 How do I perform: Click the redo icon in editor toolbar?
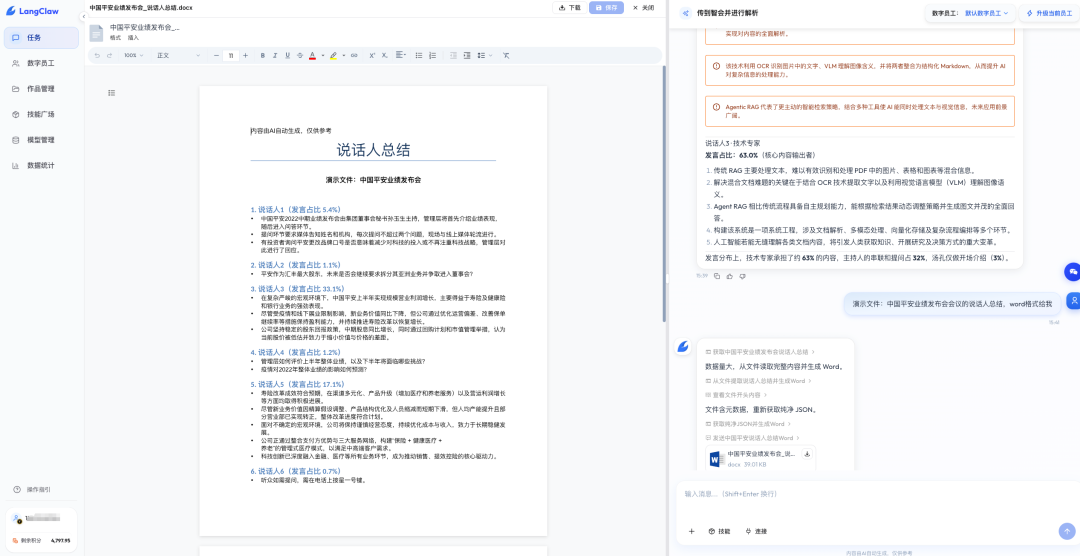[110, 55]
